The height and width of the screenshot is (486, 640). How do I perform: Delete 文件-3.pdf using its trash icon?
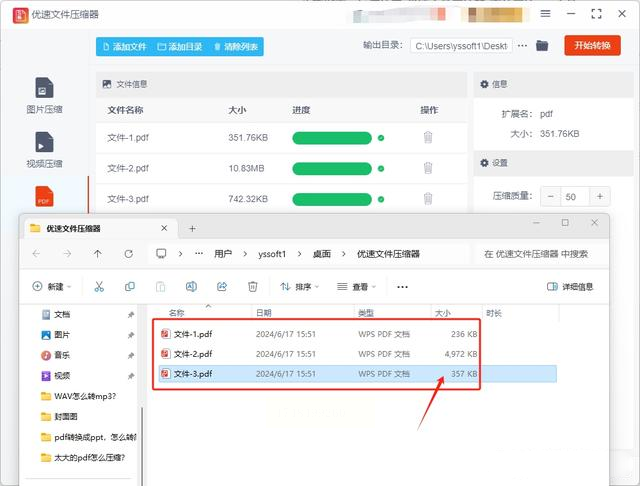pos(428,199)
